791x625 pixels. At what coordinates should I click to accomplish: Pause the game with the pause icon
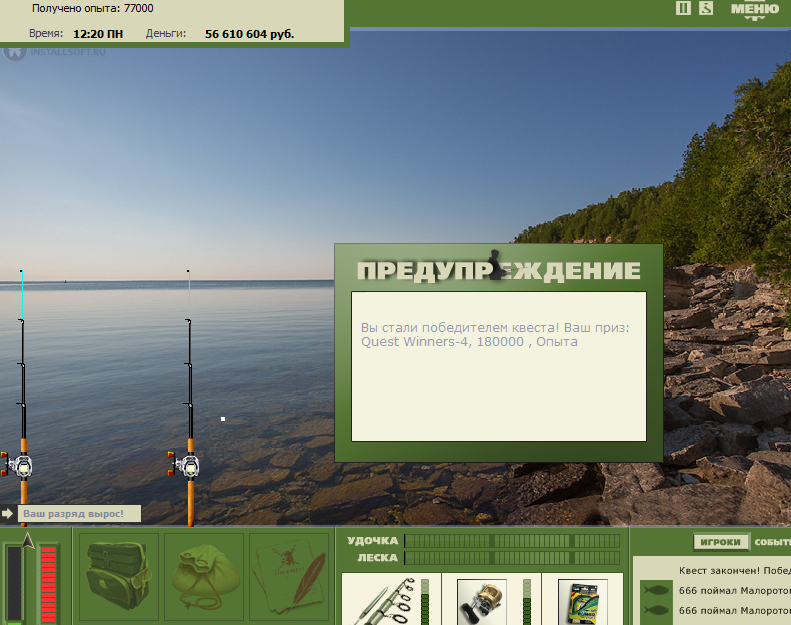(x=683, y=8)
